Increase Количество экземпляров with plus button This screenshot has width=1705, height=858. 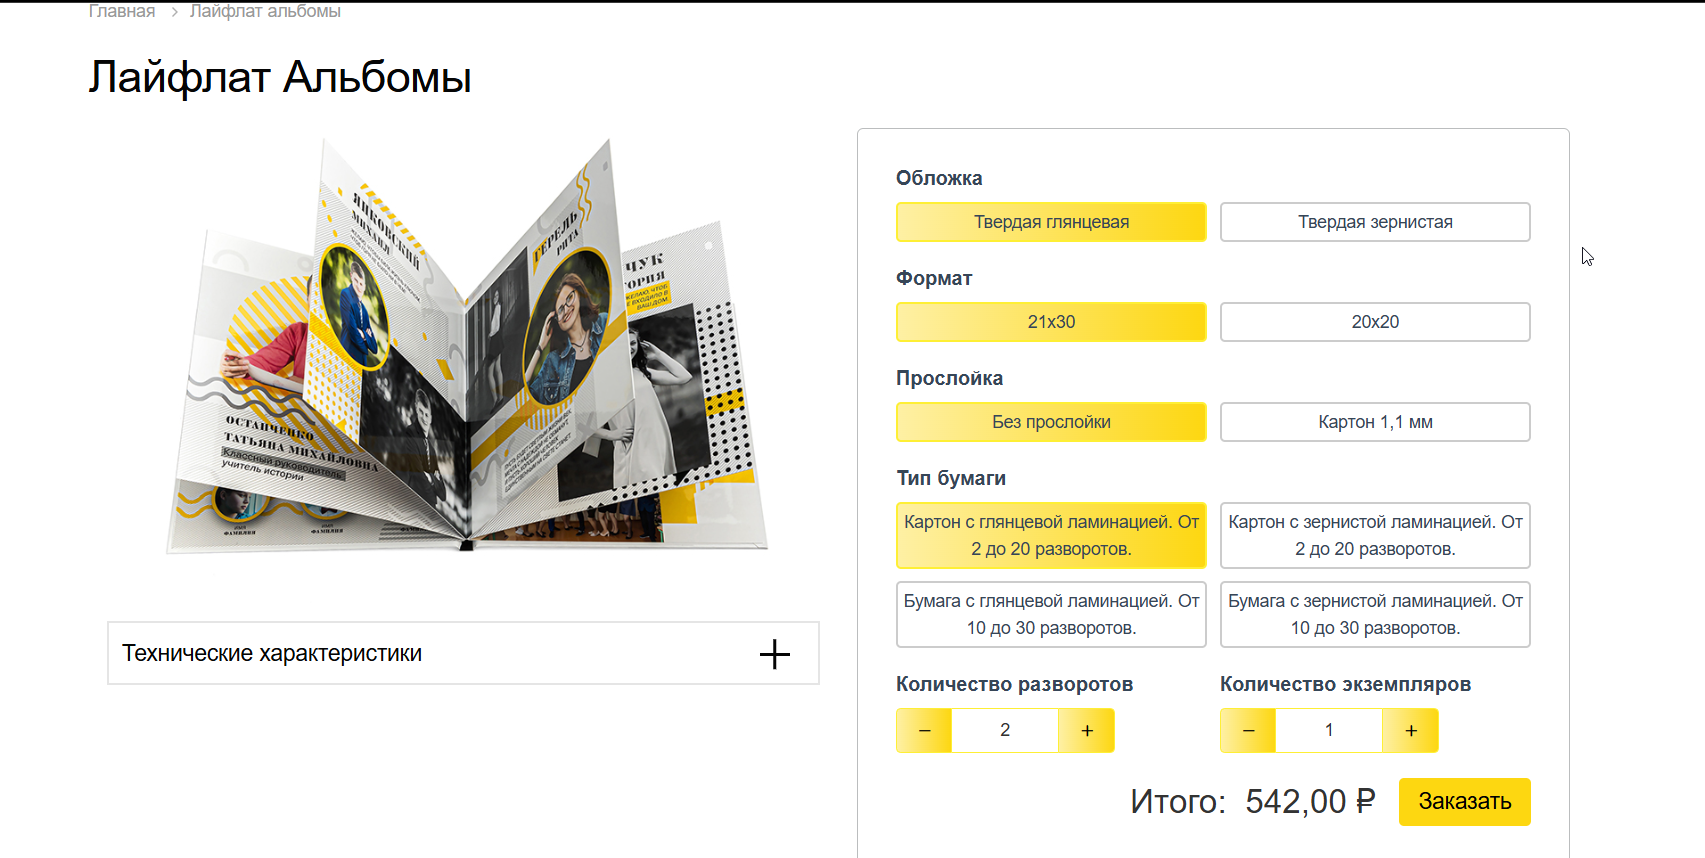click(x=1411, y=730)
